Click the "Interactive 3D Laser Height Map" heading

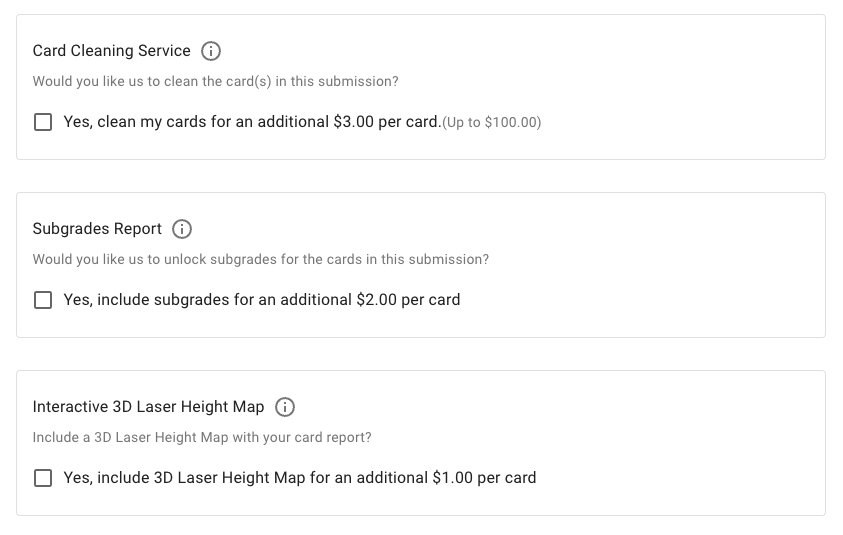point(148,407)
